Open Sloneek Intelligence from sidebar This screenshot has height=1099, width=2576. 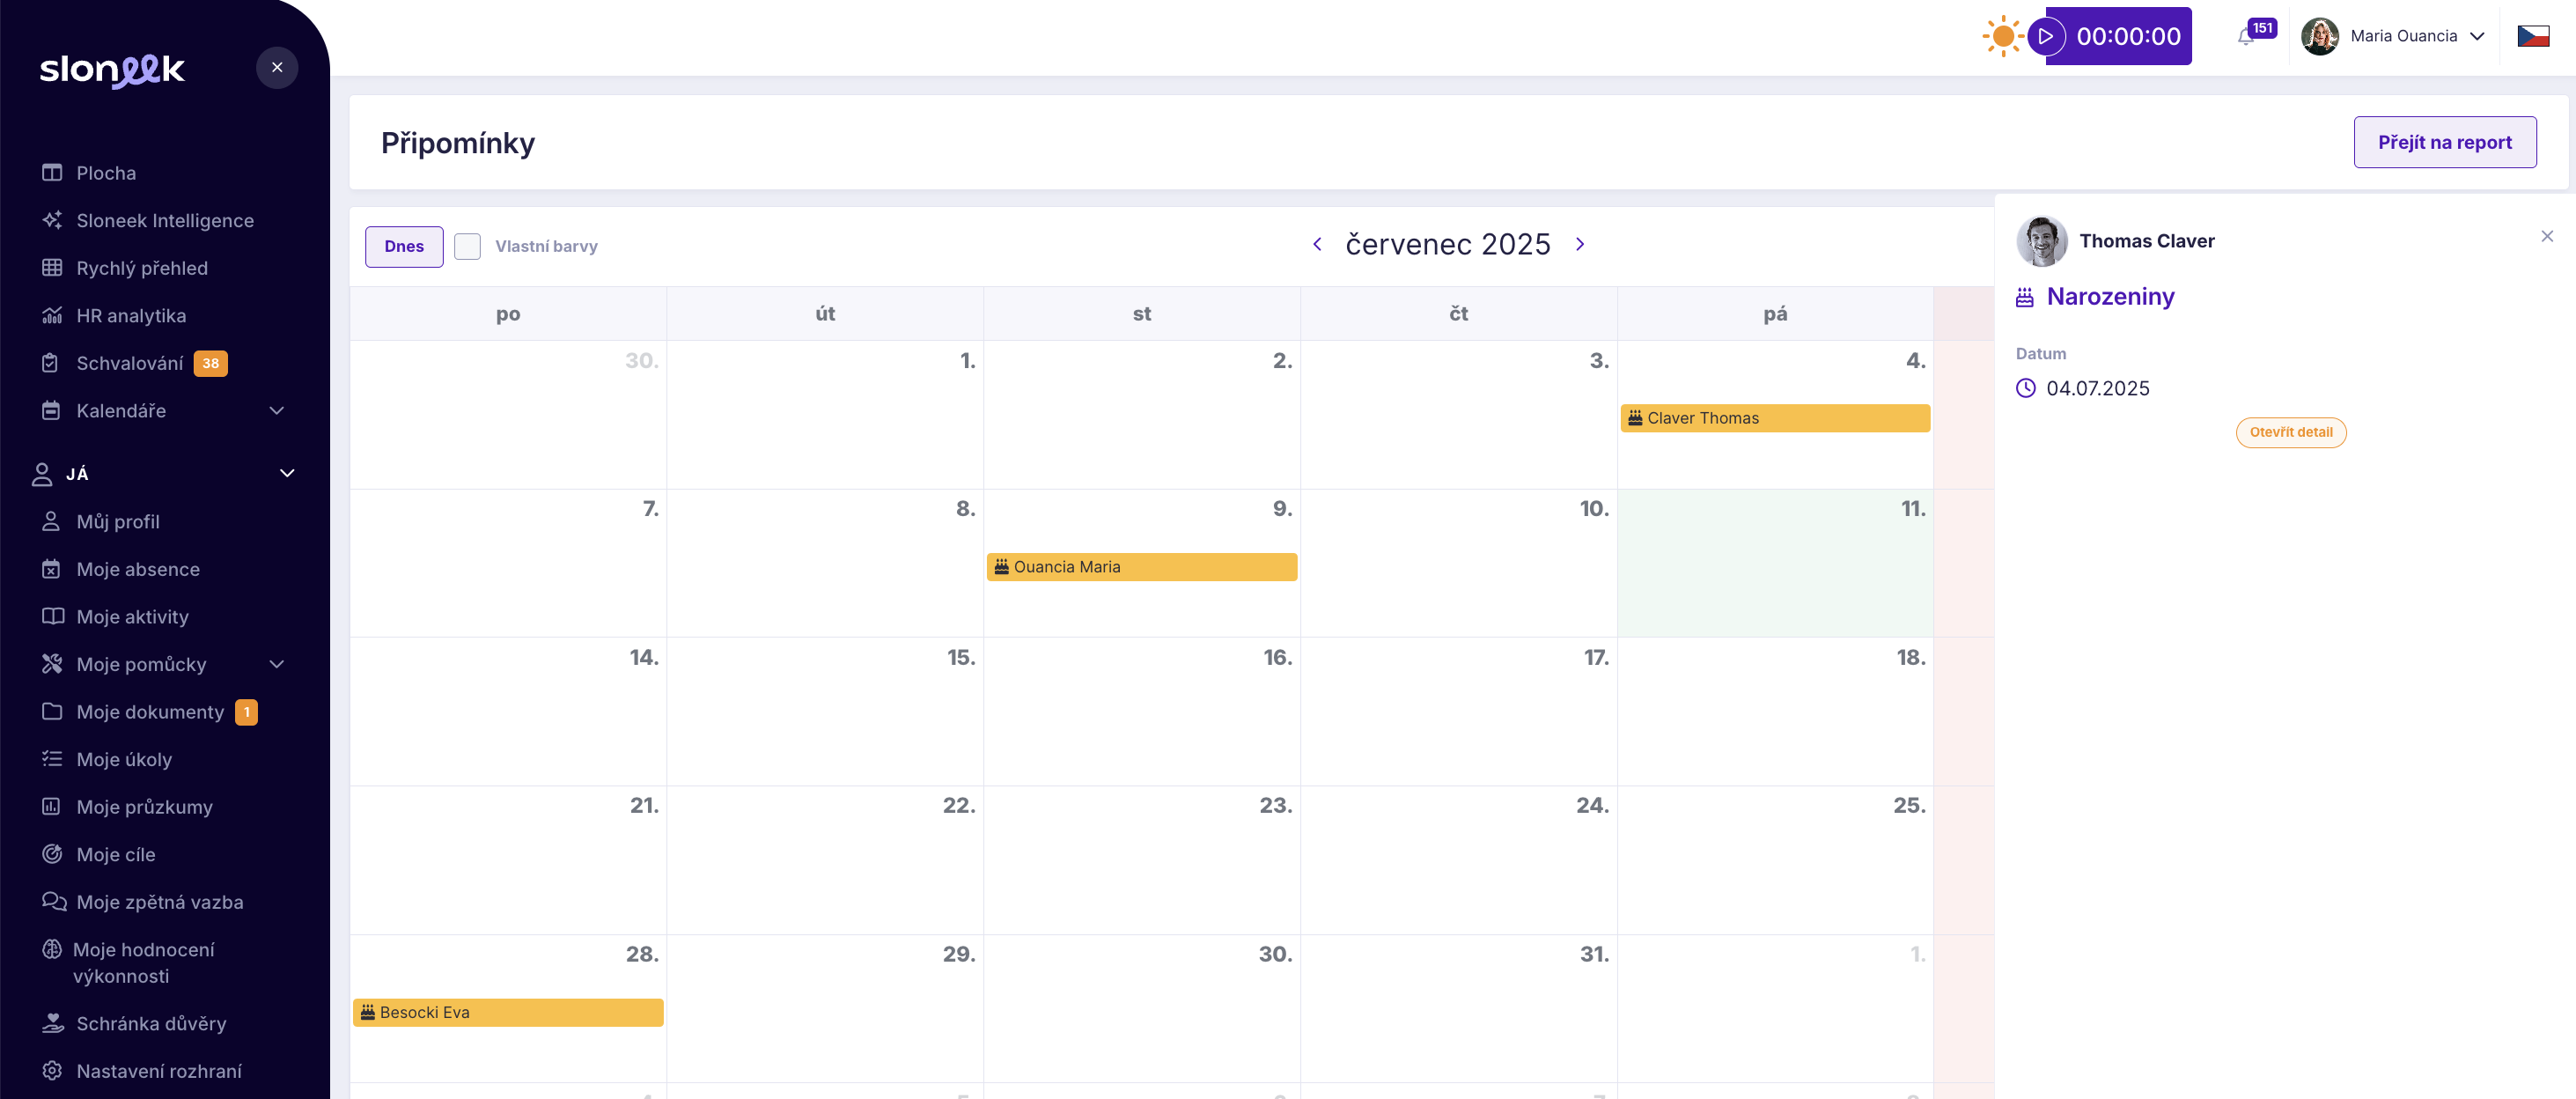click(165, 220)
